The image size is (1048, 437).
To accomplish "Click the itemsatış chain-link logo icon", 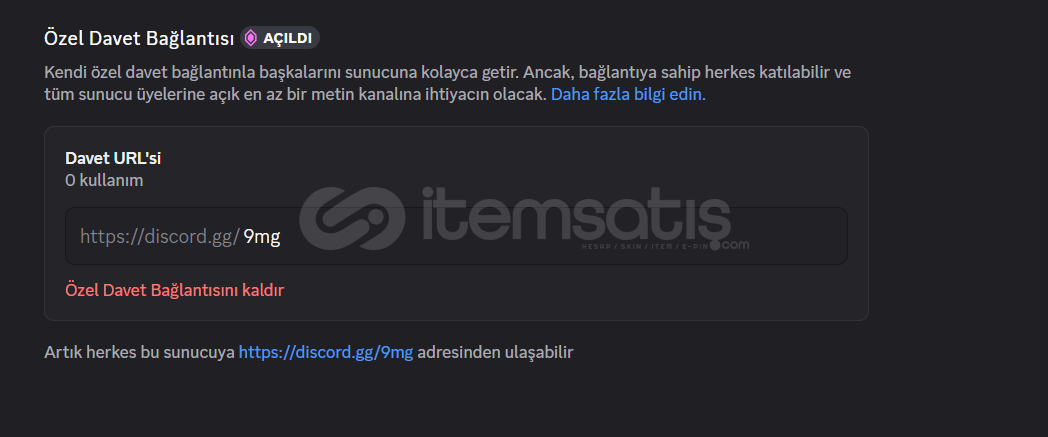I will coord(352,218).
